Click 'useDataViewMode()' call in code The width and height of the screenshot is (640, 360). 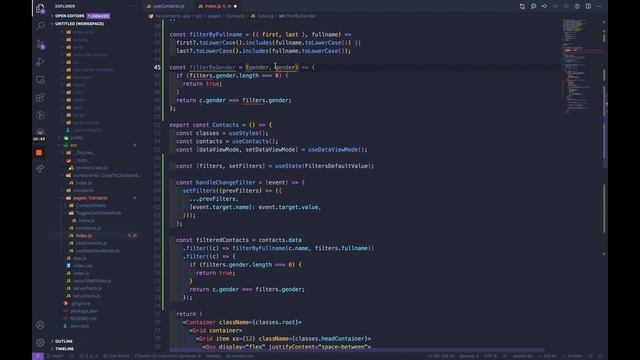(x=337, y=150)
